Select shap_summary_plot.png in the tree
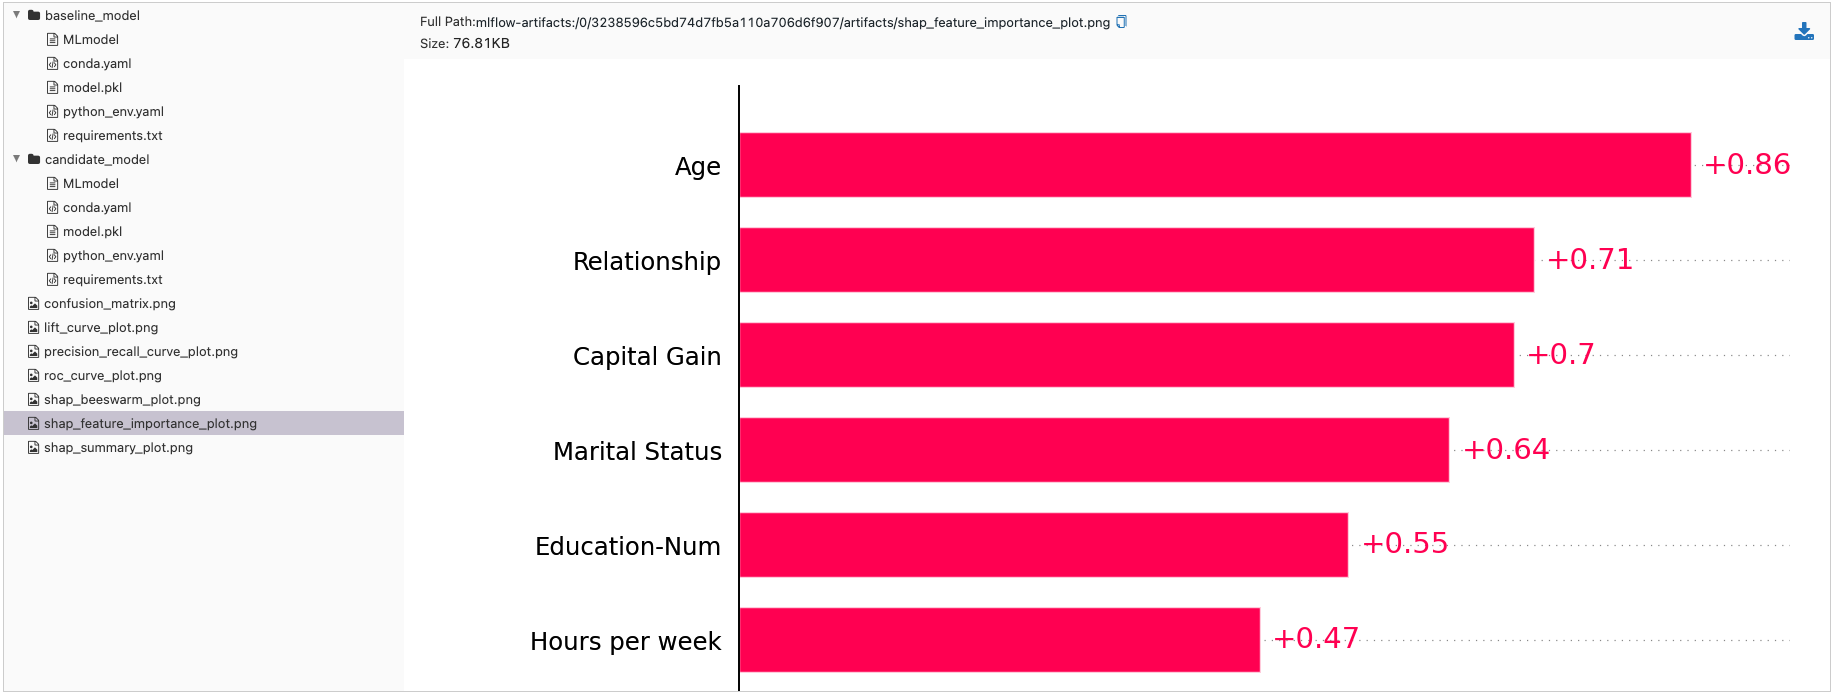Image resolution: width=1832 pixels, height=693 pixels. (x=118, y=448)
